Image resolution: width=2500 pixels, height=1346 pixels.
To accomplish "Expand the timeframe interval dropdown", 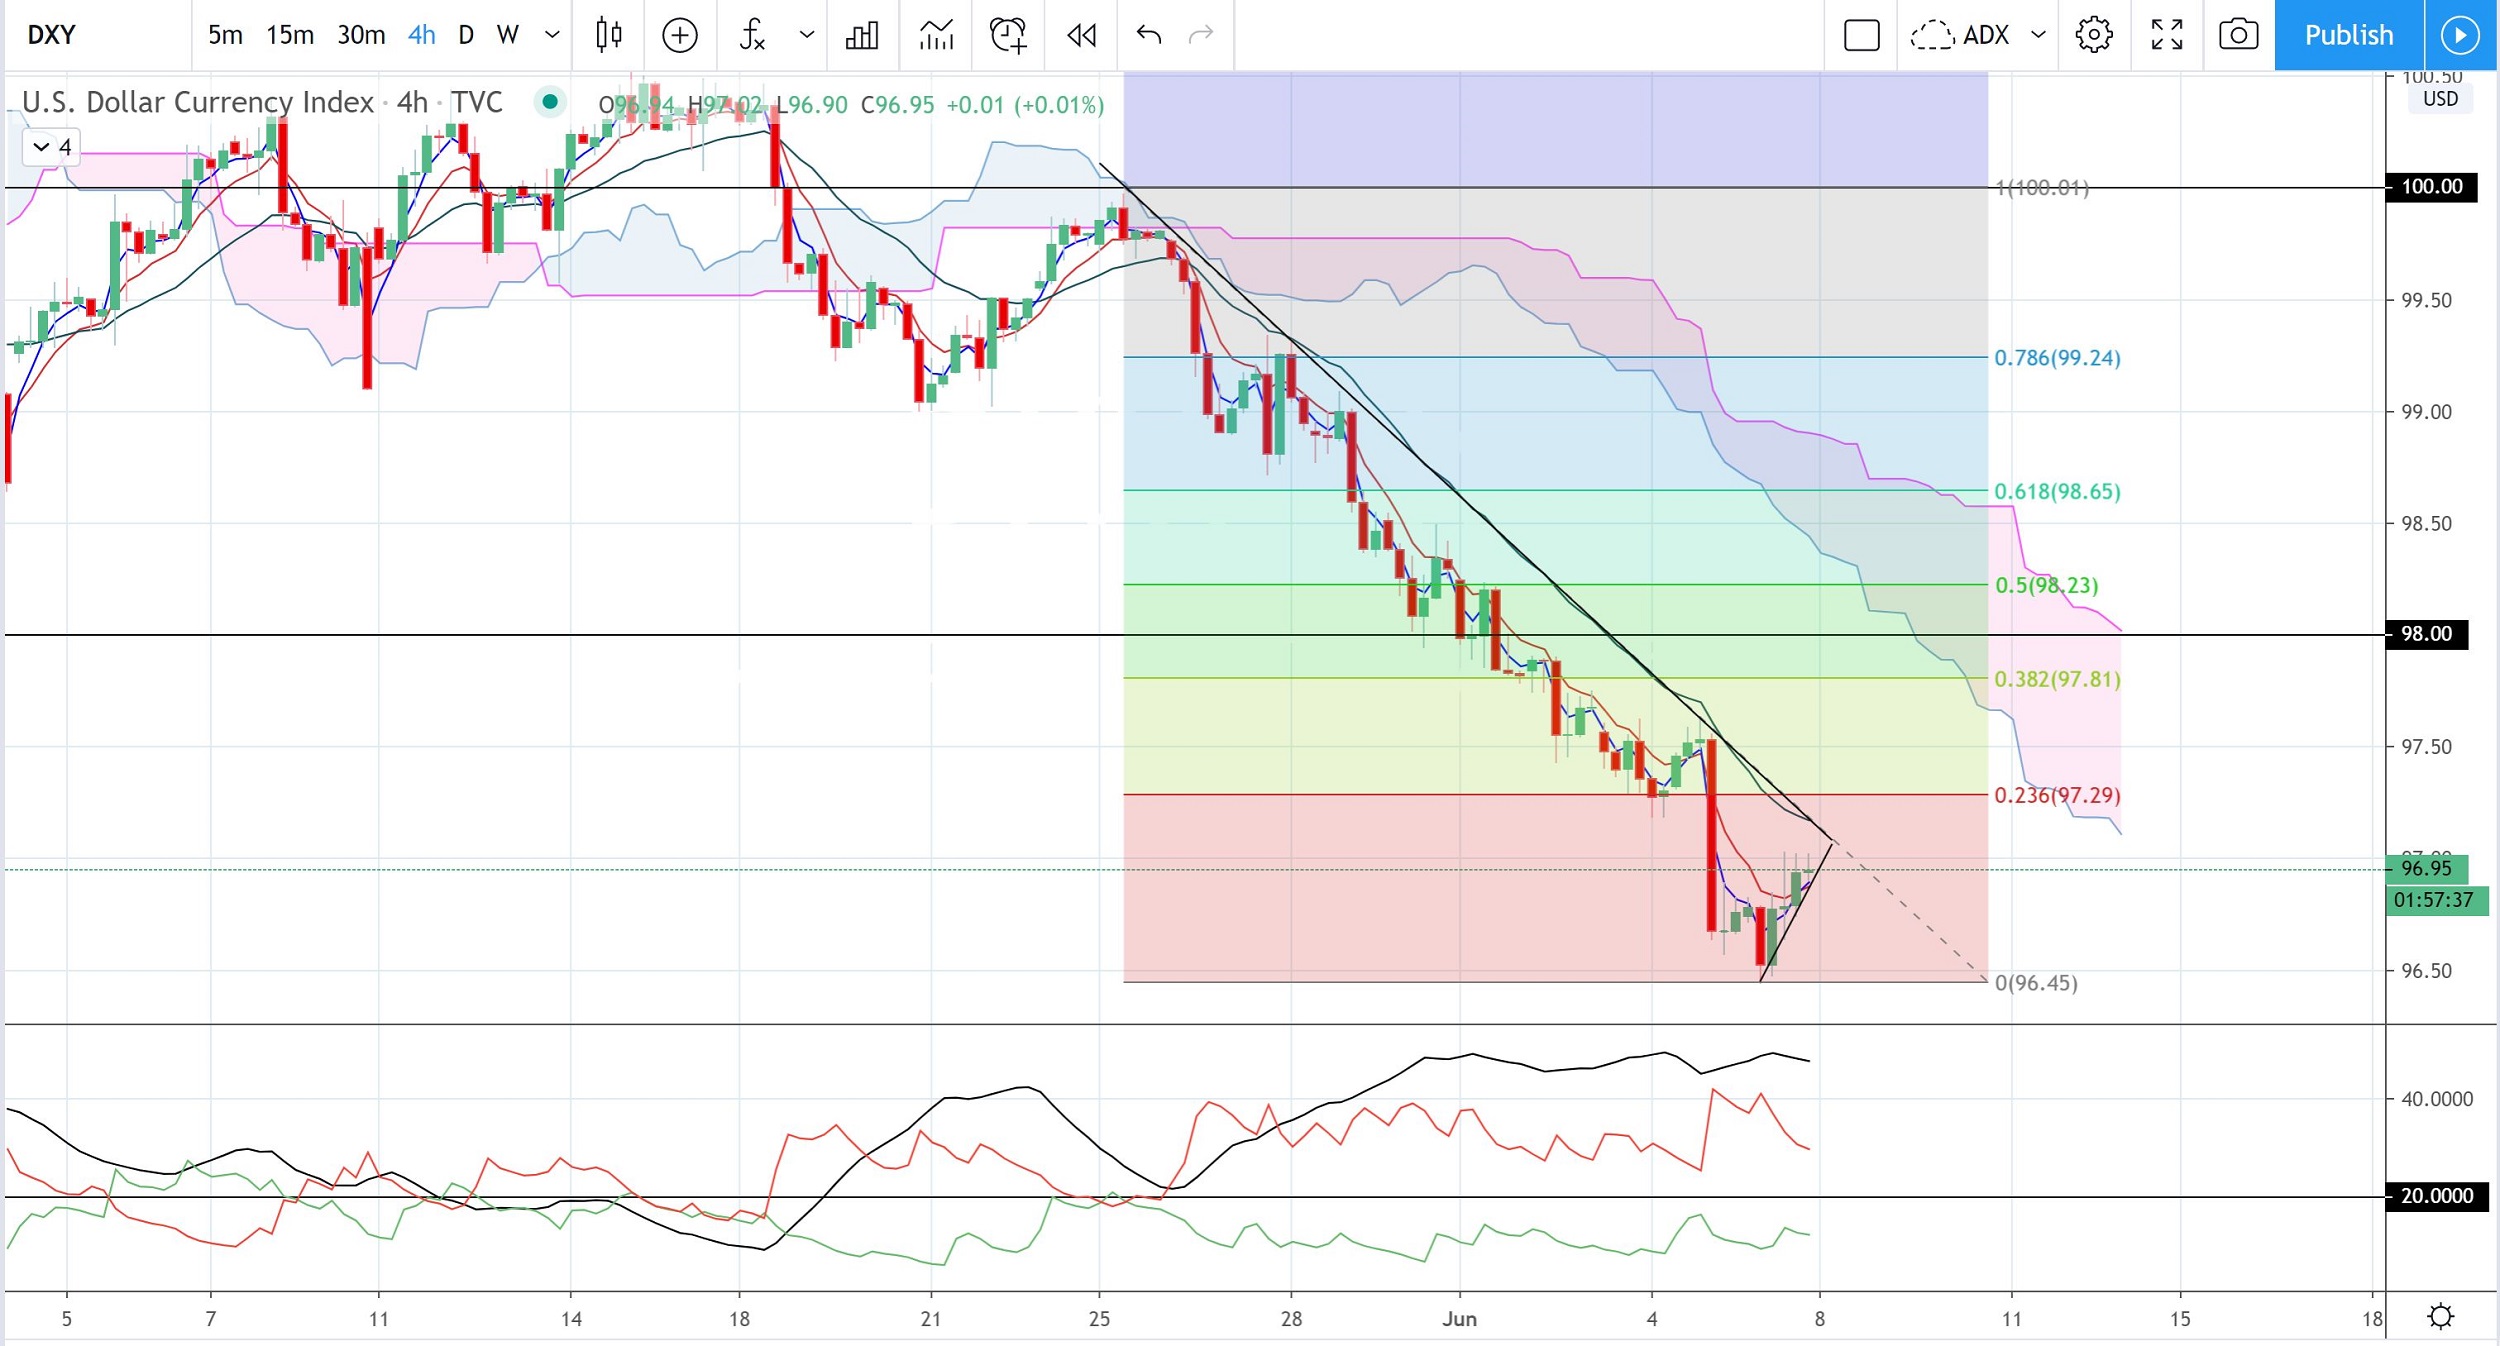I will point(551,35).
